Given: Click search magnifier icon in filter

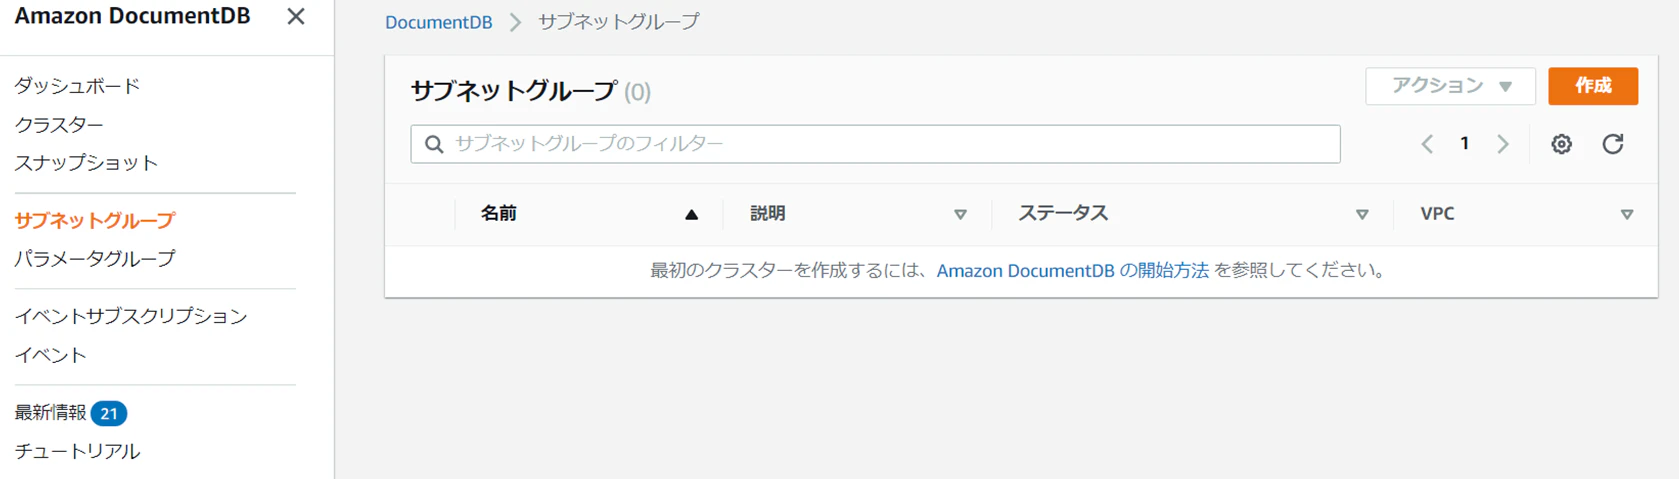Looking at the screenshot, I should (x=434, y=144).
